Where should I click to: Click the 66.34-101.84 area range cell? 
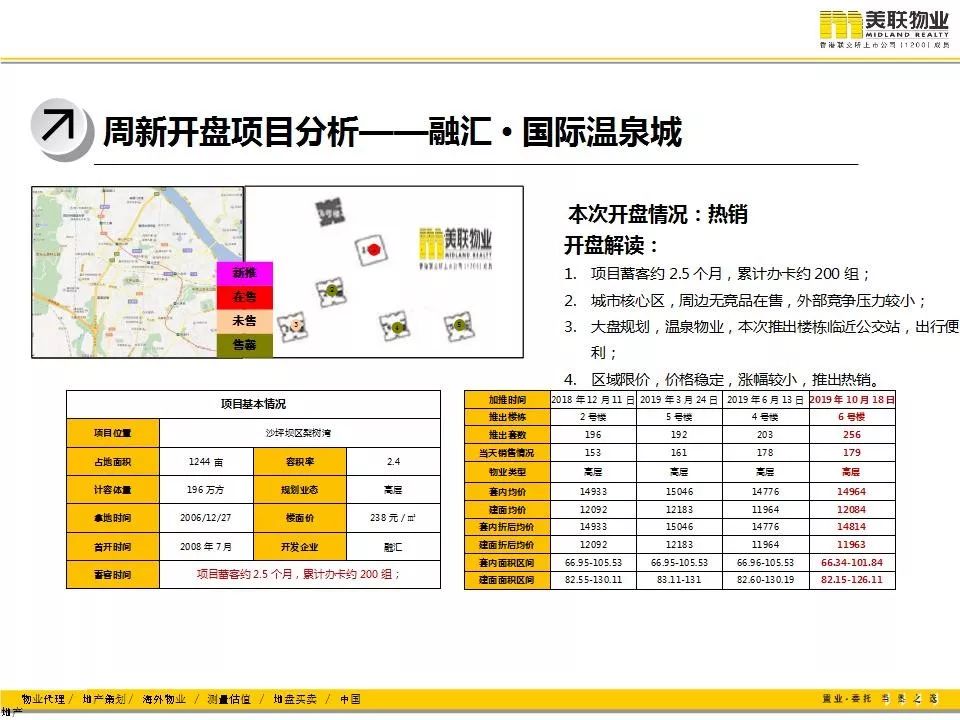[852, 563]
